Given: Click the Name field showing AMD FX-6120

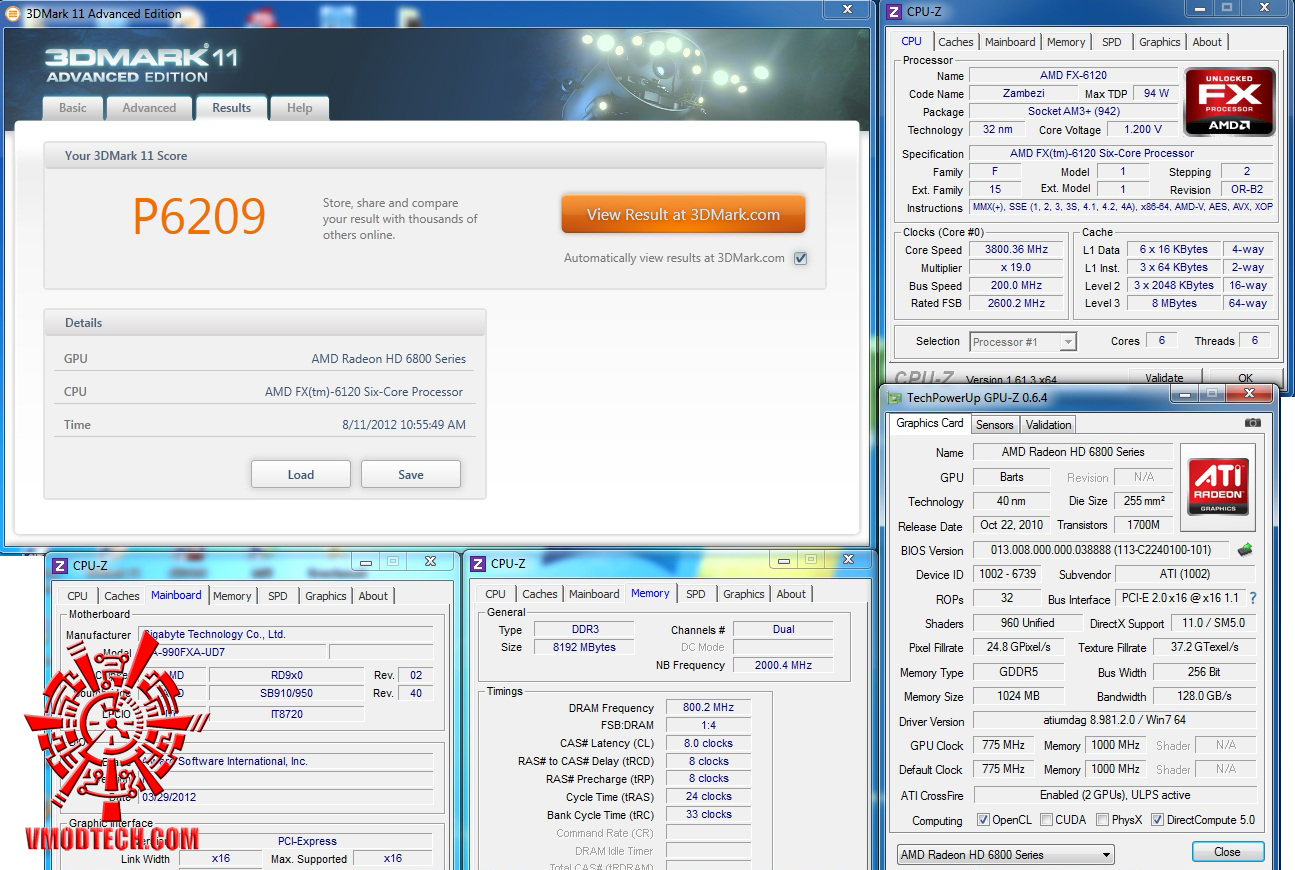Looking at the screenshot, I should pyautogui.click(x=1073, y=76).
